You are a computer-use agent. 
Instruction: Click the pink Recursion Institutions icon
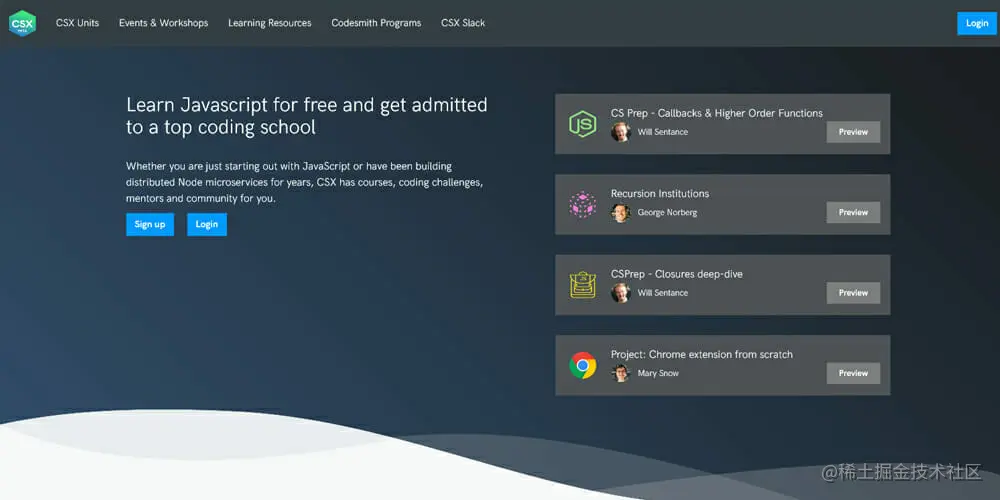[x=582, y=205]
